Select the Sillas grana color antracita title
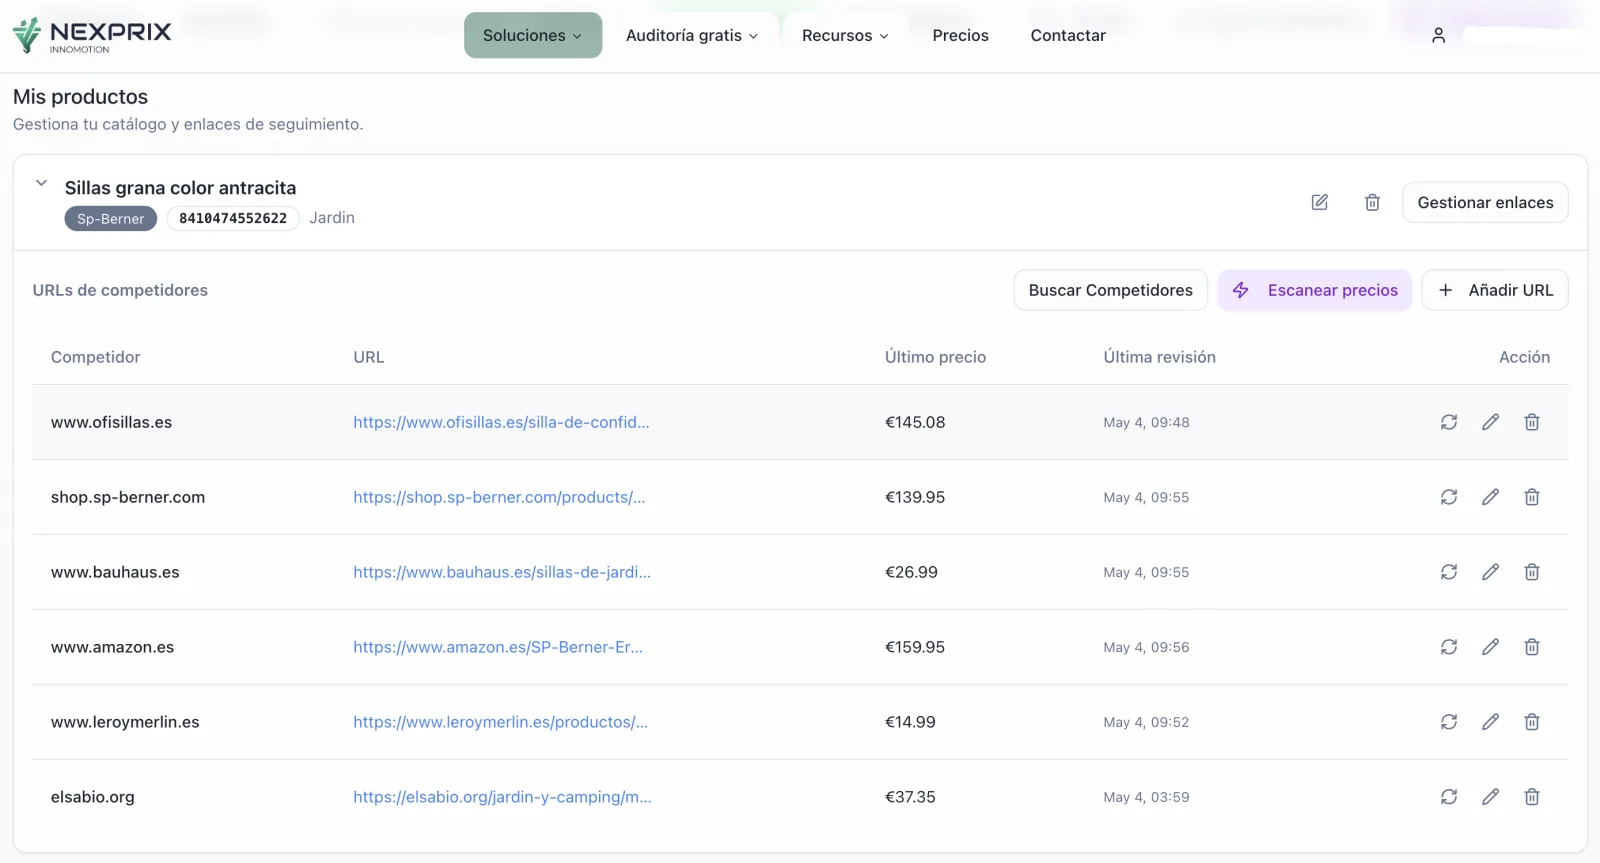Viewport: 1600px width, 863px height. point(180,188)
